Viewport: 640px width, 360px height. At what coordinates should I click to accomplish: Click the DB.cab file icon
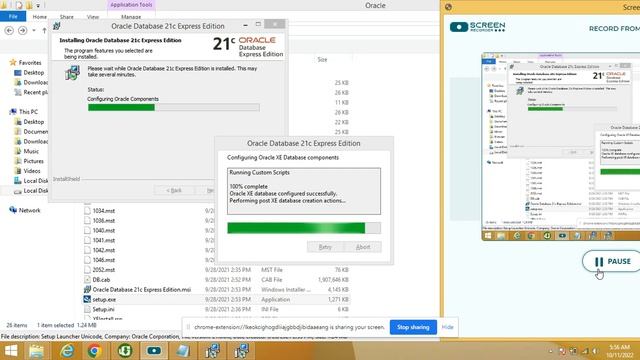[87, 280]
